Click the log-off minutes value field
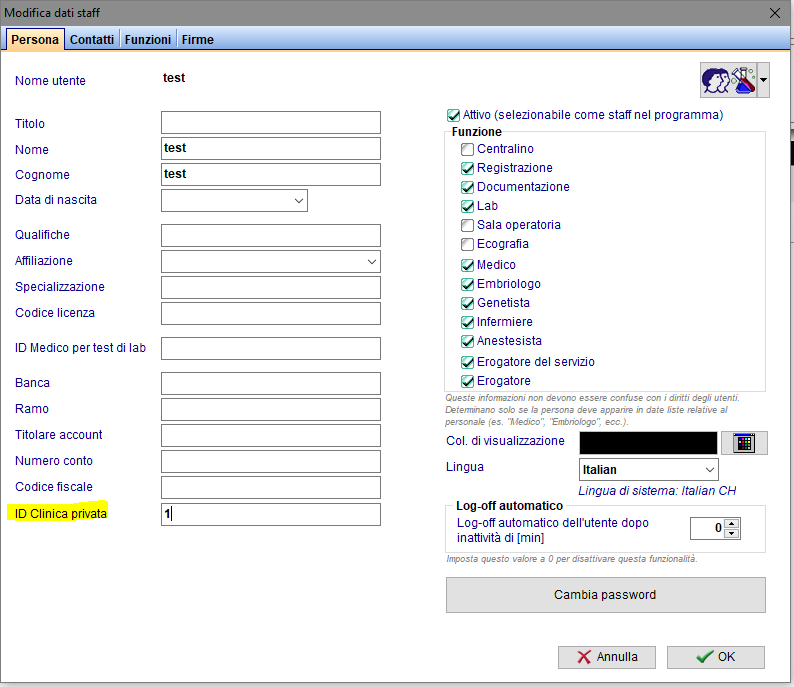 [x=707, y=529]
